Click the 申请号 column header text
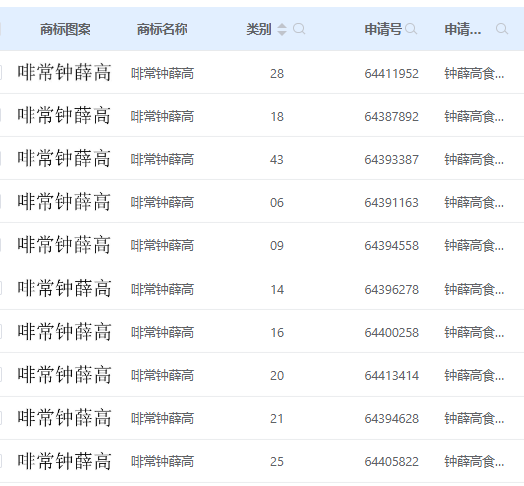The height and width of the screenshot is (486, 524). click(x=383, y=29)
